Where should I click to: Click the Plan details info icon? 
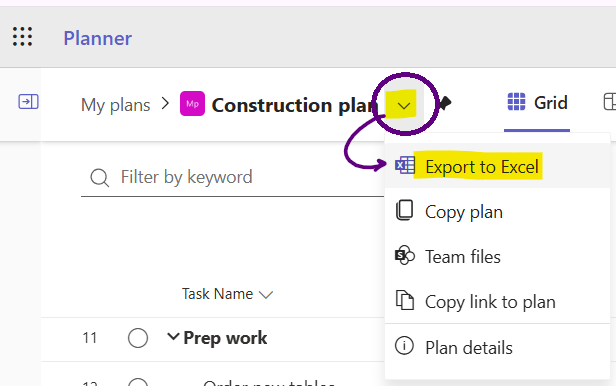pos(404,346)
